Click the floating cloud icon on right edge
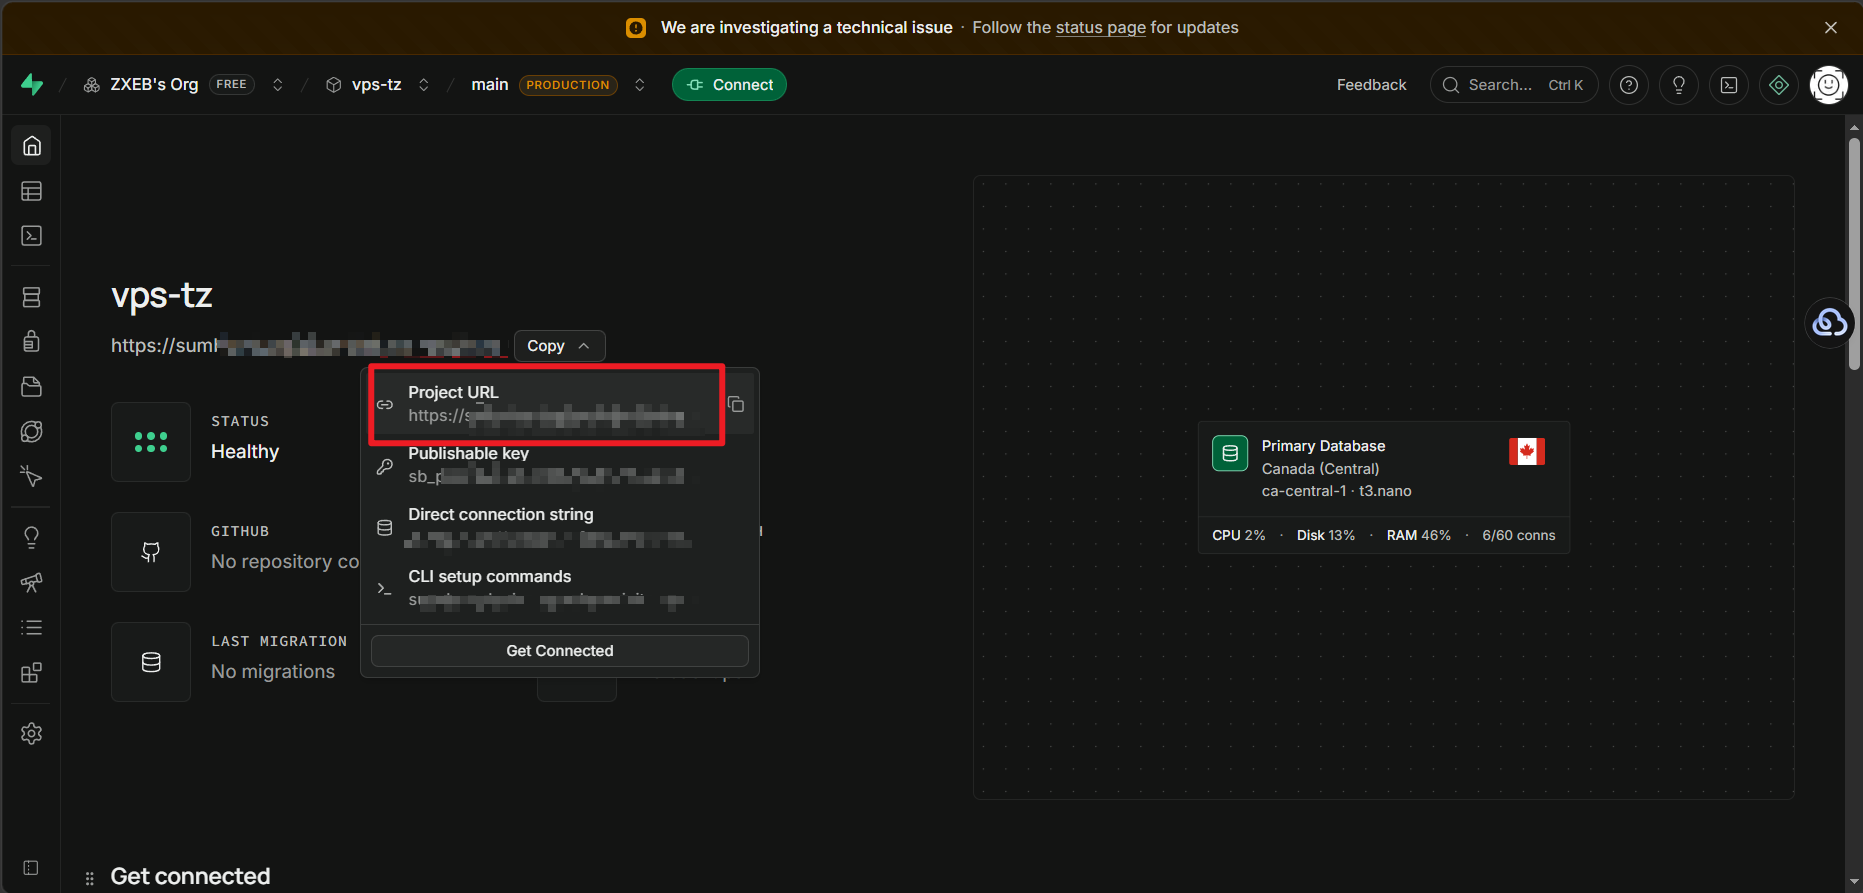 [x=1830, y=323]
